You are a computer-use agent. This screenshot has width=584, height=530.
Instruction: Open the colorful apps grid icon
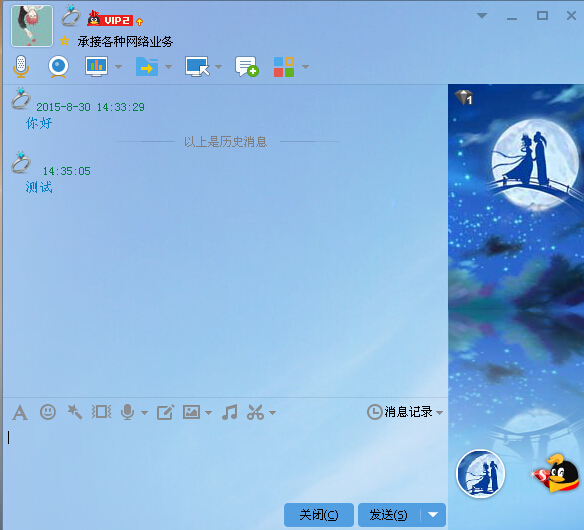coord(284,67)
